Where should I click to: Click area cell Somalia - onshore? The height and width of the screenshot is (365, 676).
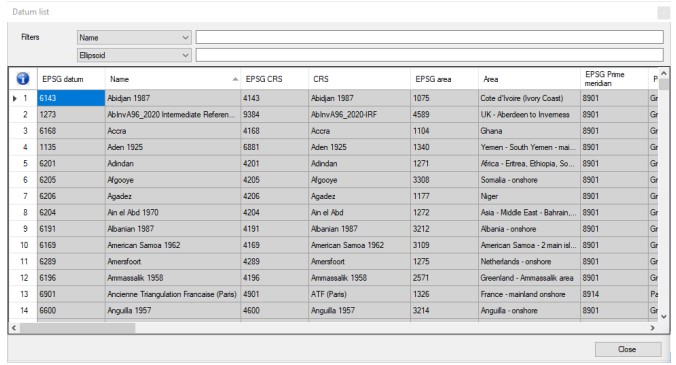tap(529, 180)
